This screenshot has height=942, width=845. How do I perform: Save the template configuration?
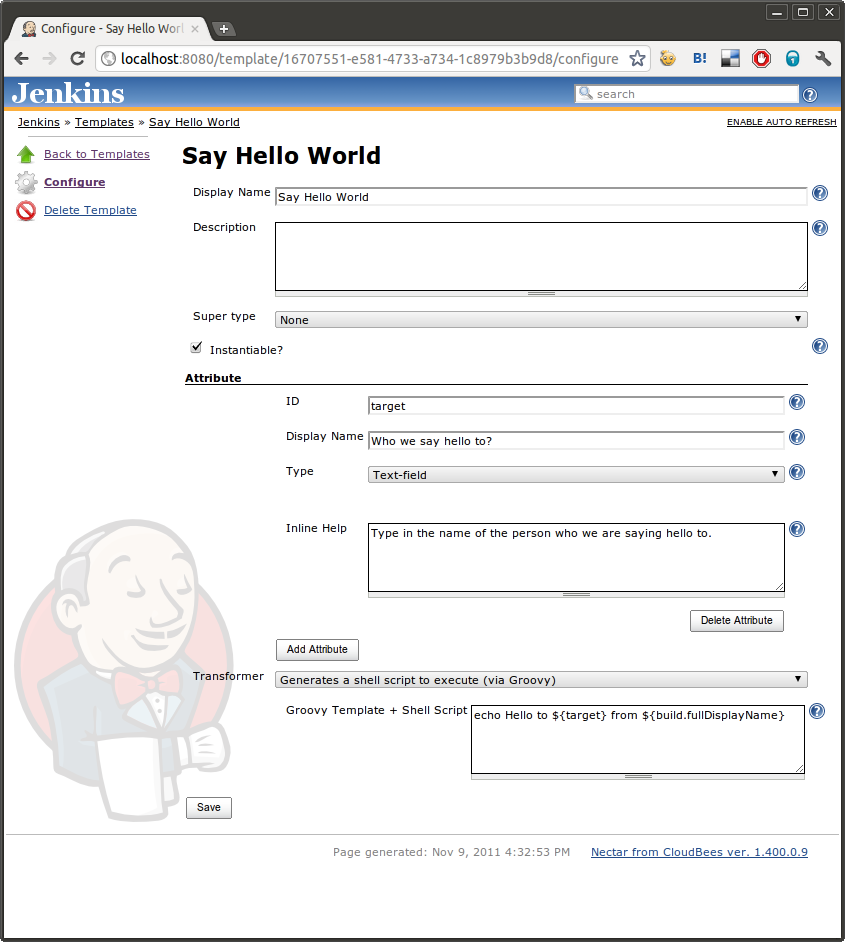tap(208, 807)
